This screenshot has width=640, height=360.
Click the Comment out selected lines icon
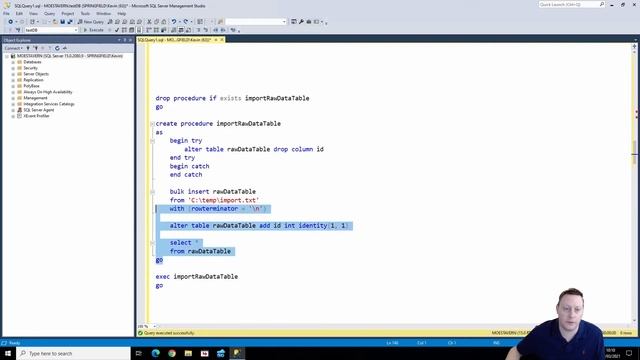pos(199,30)
